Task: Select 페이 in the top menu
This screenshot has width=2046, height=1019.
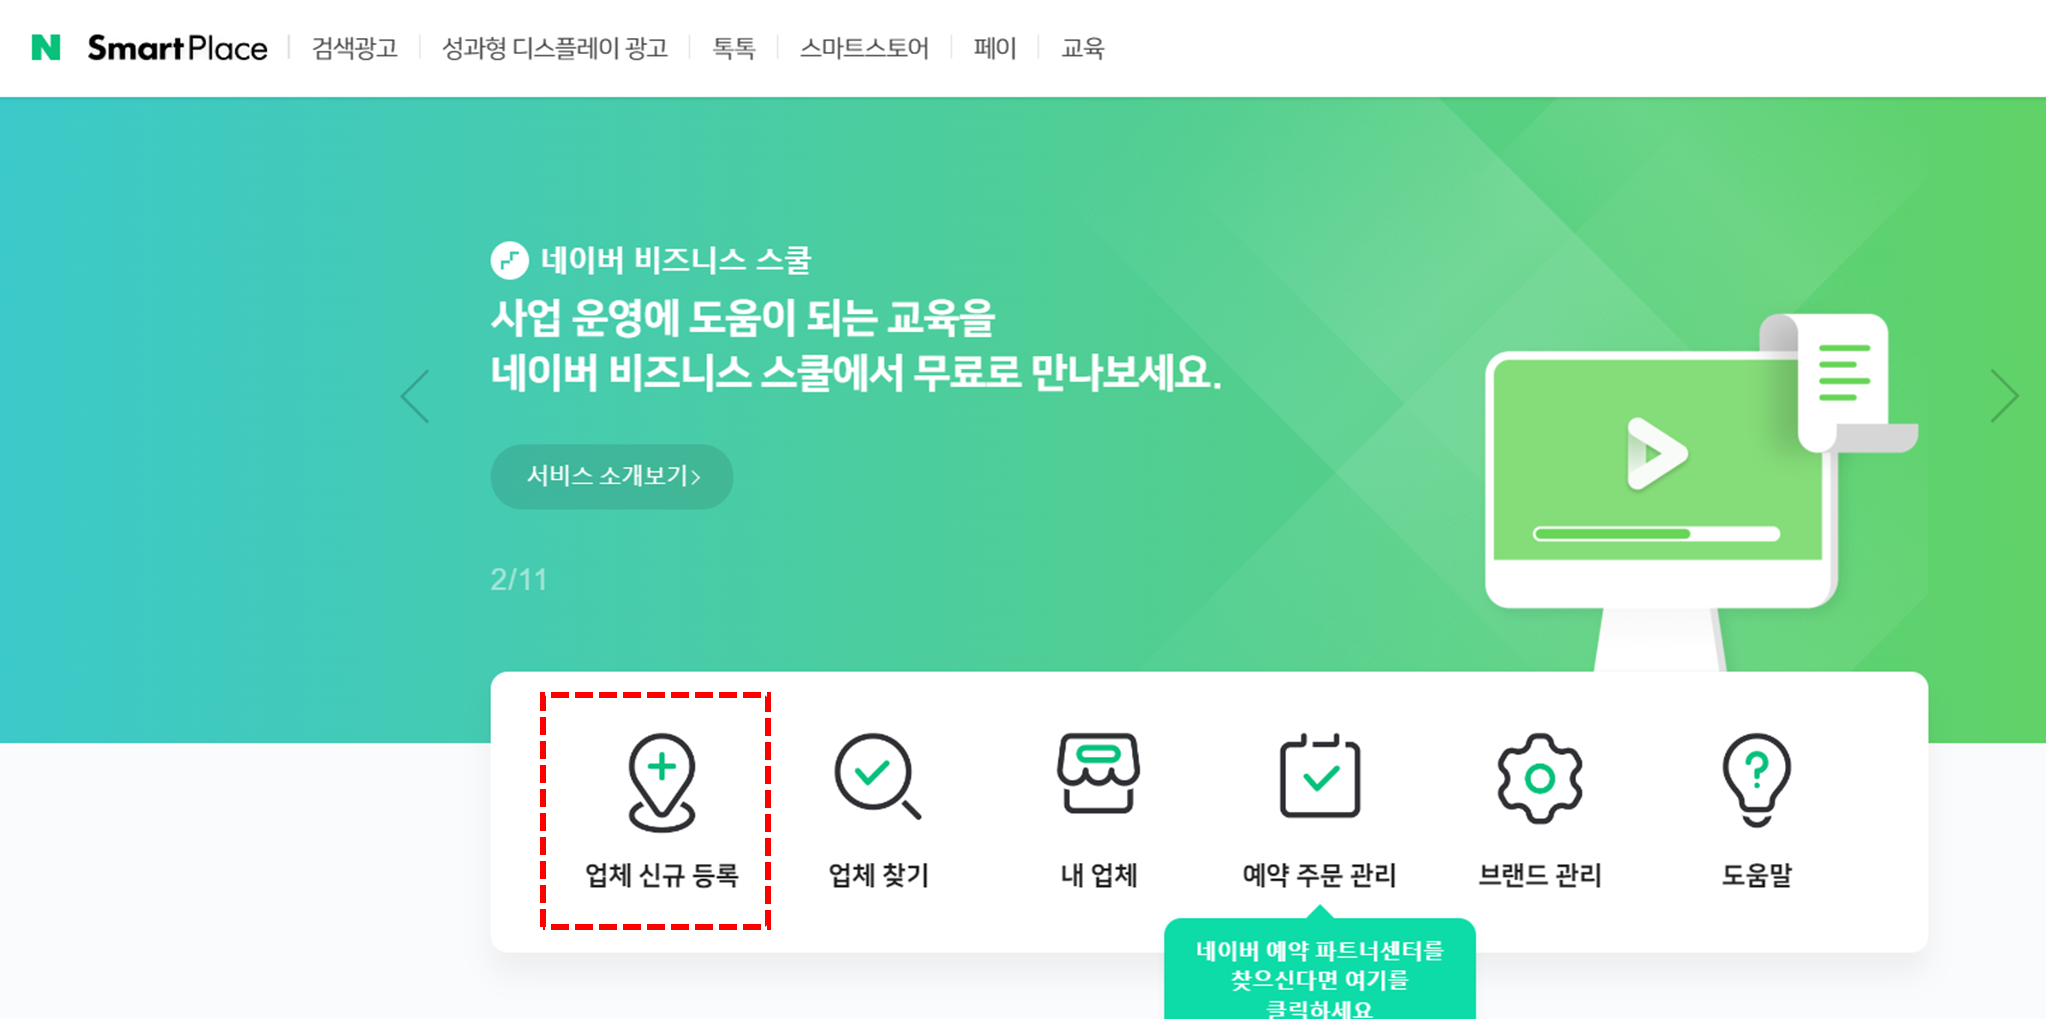Action: pos(995,48)
